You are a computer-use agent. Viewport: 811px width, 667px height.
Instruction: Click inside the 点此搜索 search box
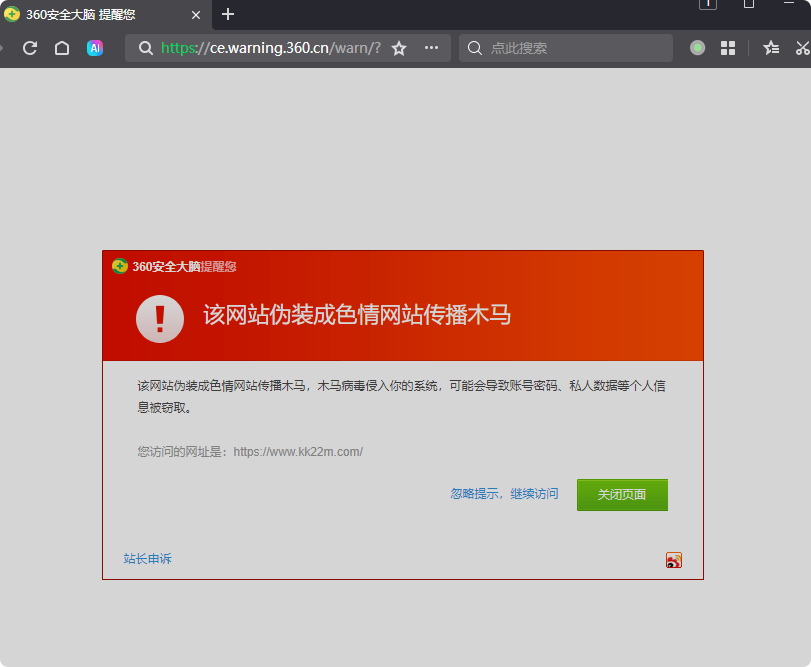[565, 47]
